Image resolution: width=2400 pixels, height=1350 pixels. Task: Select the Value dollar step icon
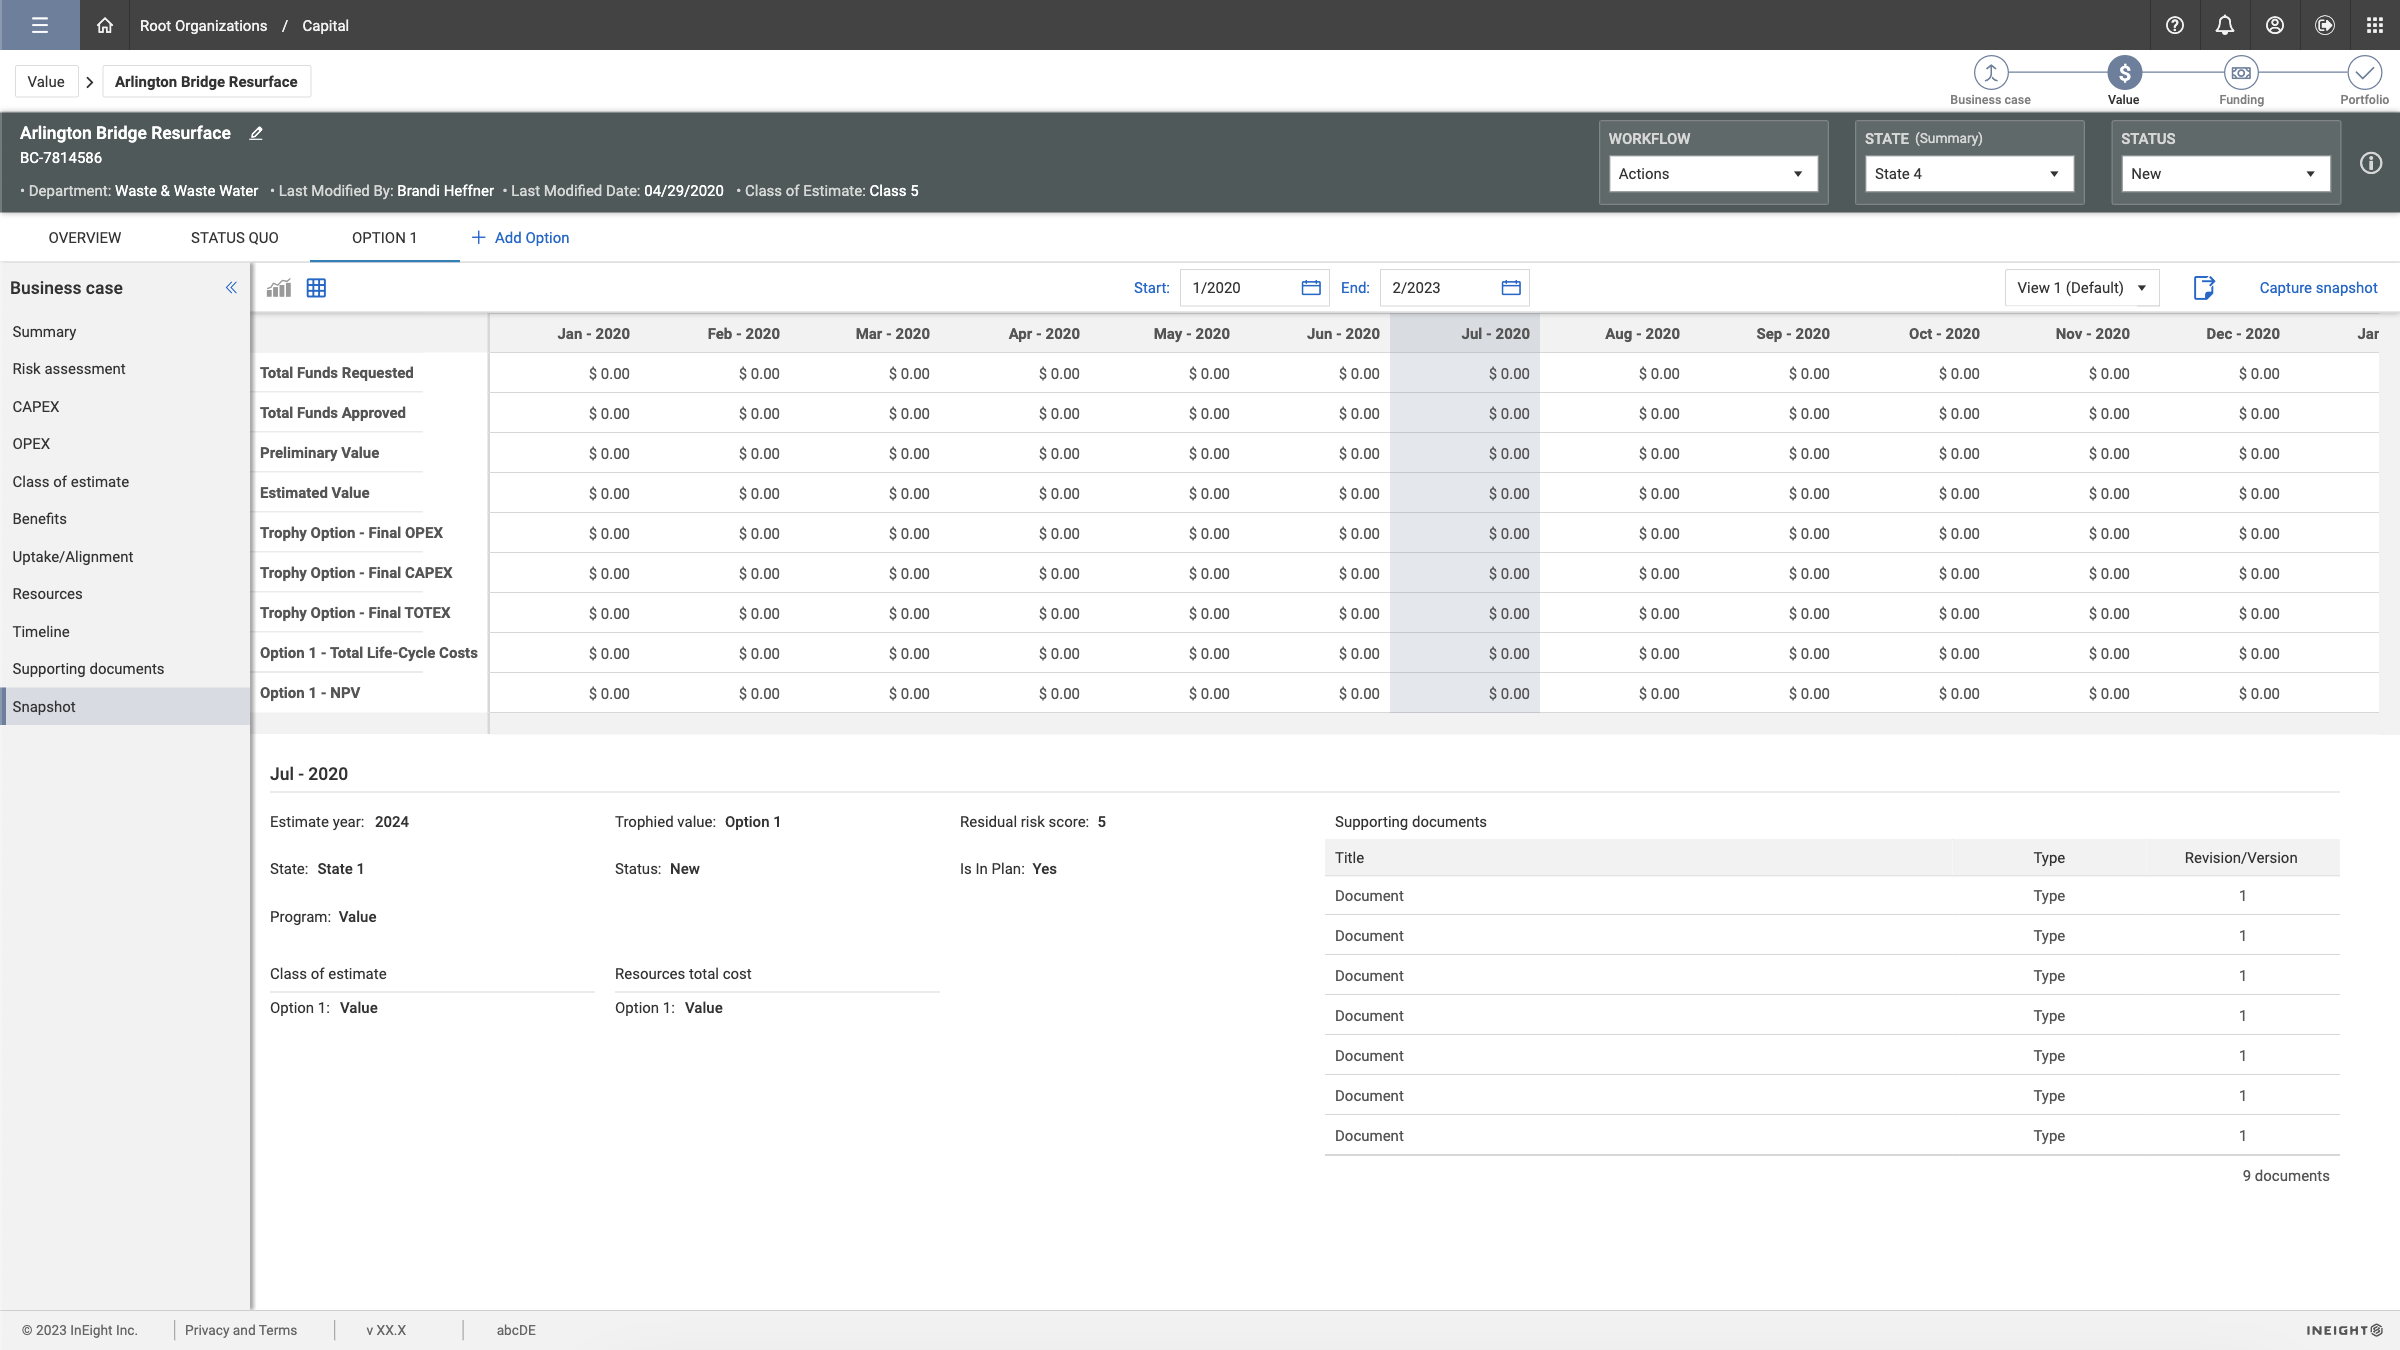(x=2124, y=73)
